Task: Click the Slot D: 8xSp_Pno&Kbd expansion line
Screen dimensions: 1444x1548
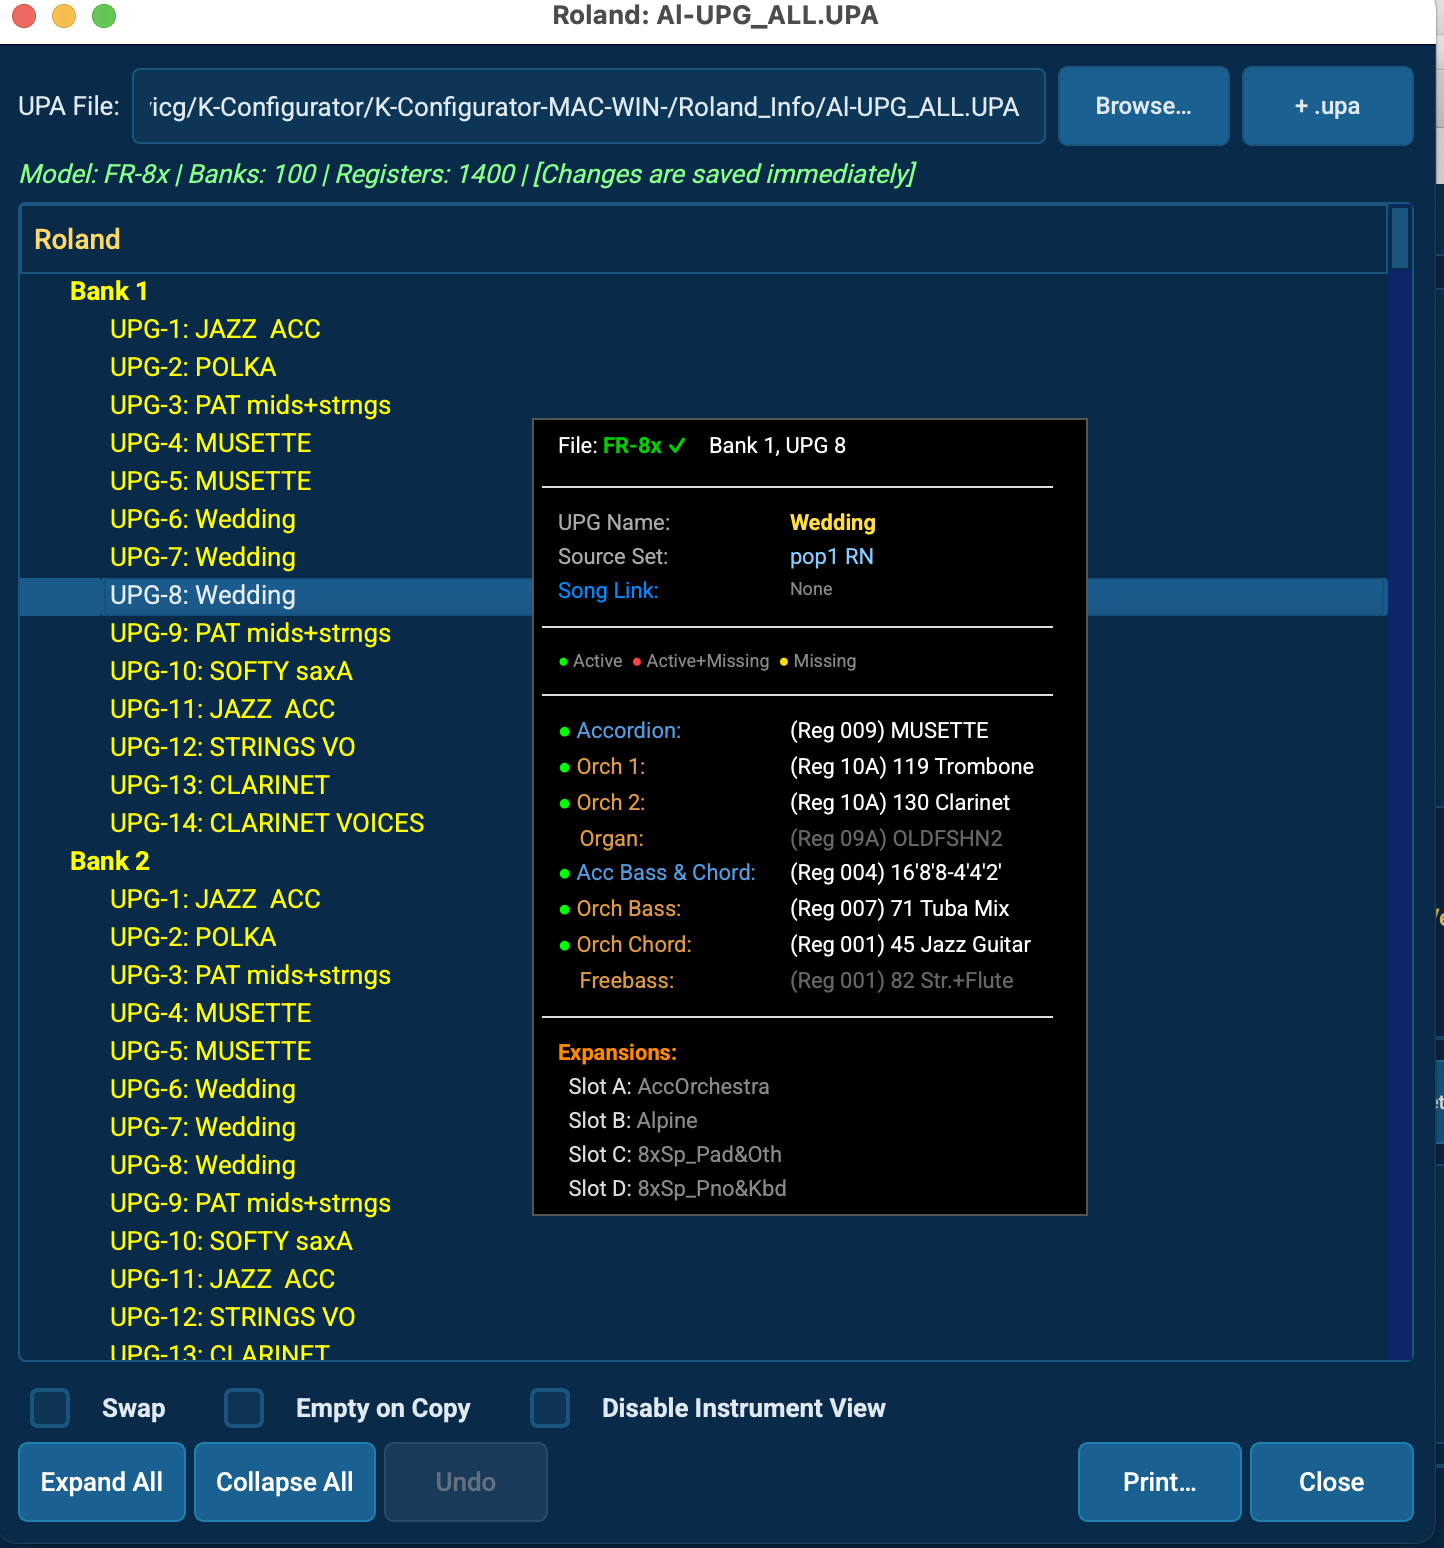Action: pyautogui.click(x=678, y=1188)
